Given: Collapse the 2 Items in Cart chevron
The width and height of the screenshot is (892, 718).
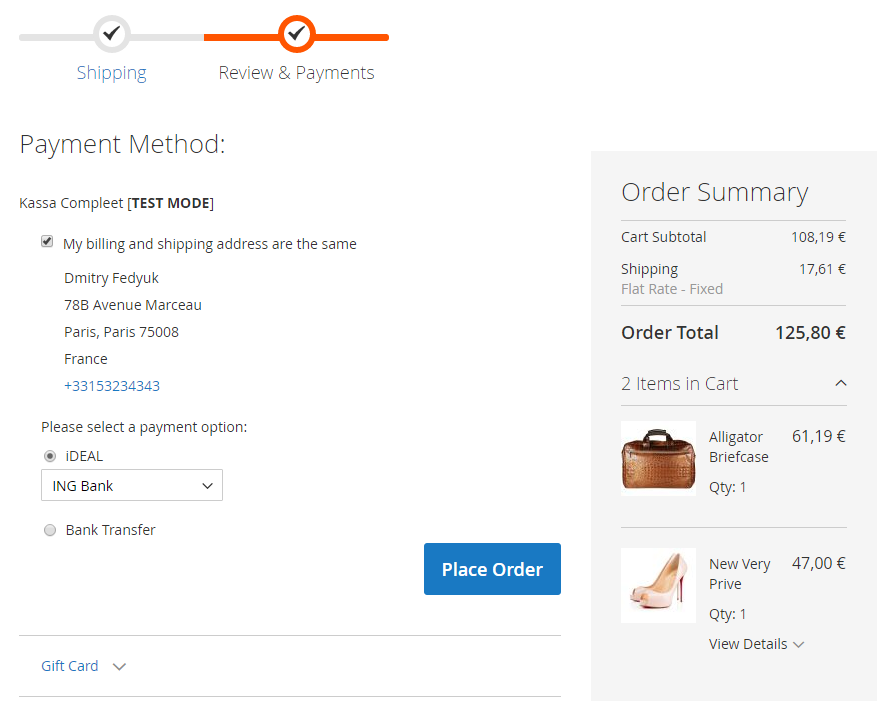Looking at the screenshot, I should point(840,383).
